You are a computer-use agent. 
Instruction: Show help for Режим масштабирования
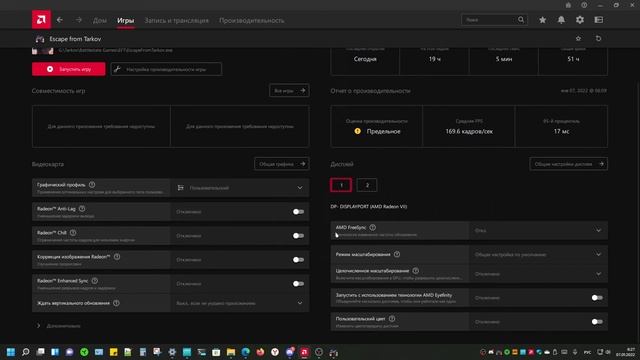397,254
